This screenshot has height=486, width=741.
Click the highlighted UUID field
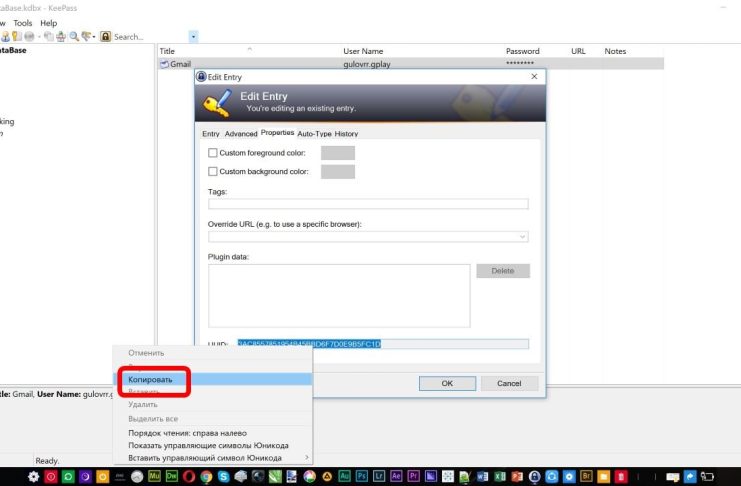383,344
